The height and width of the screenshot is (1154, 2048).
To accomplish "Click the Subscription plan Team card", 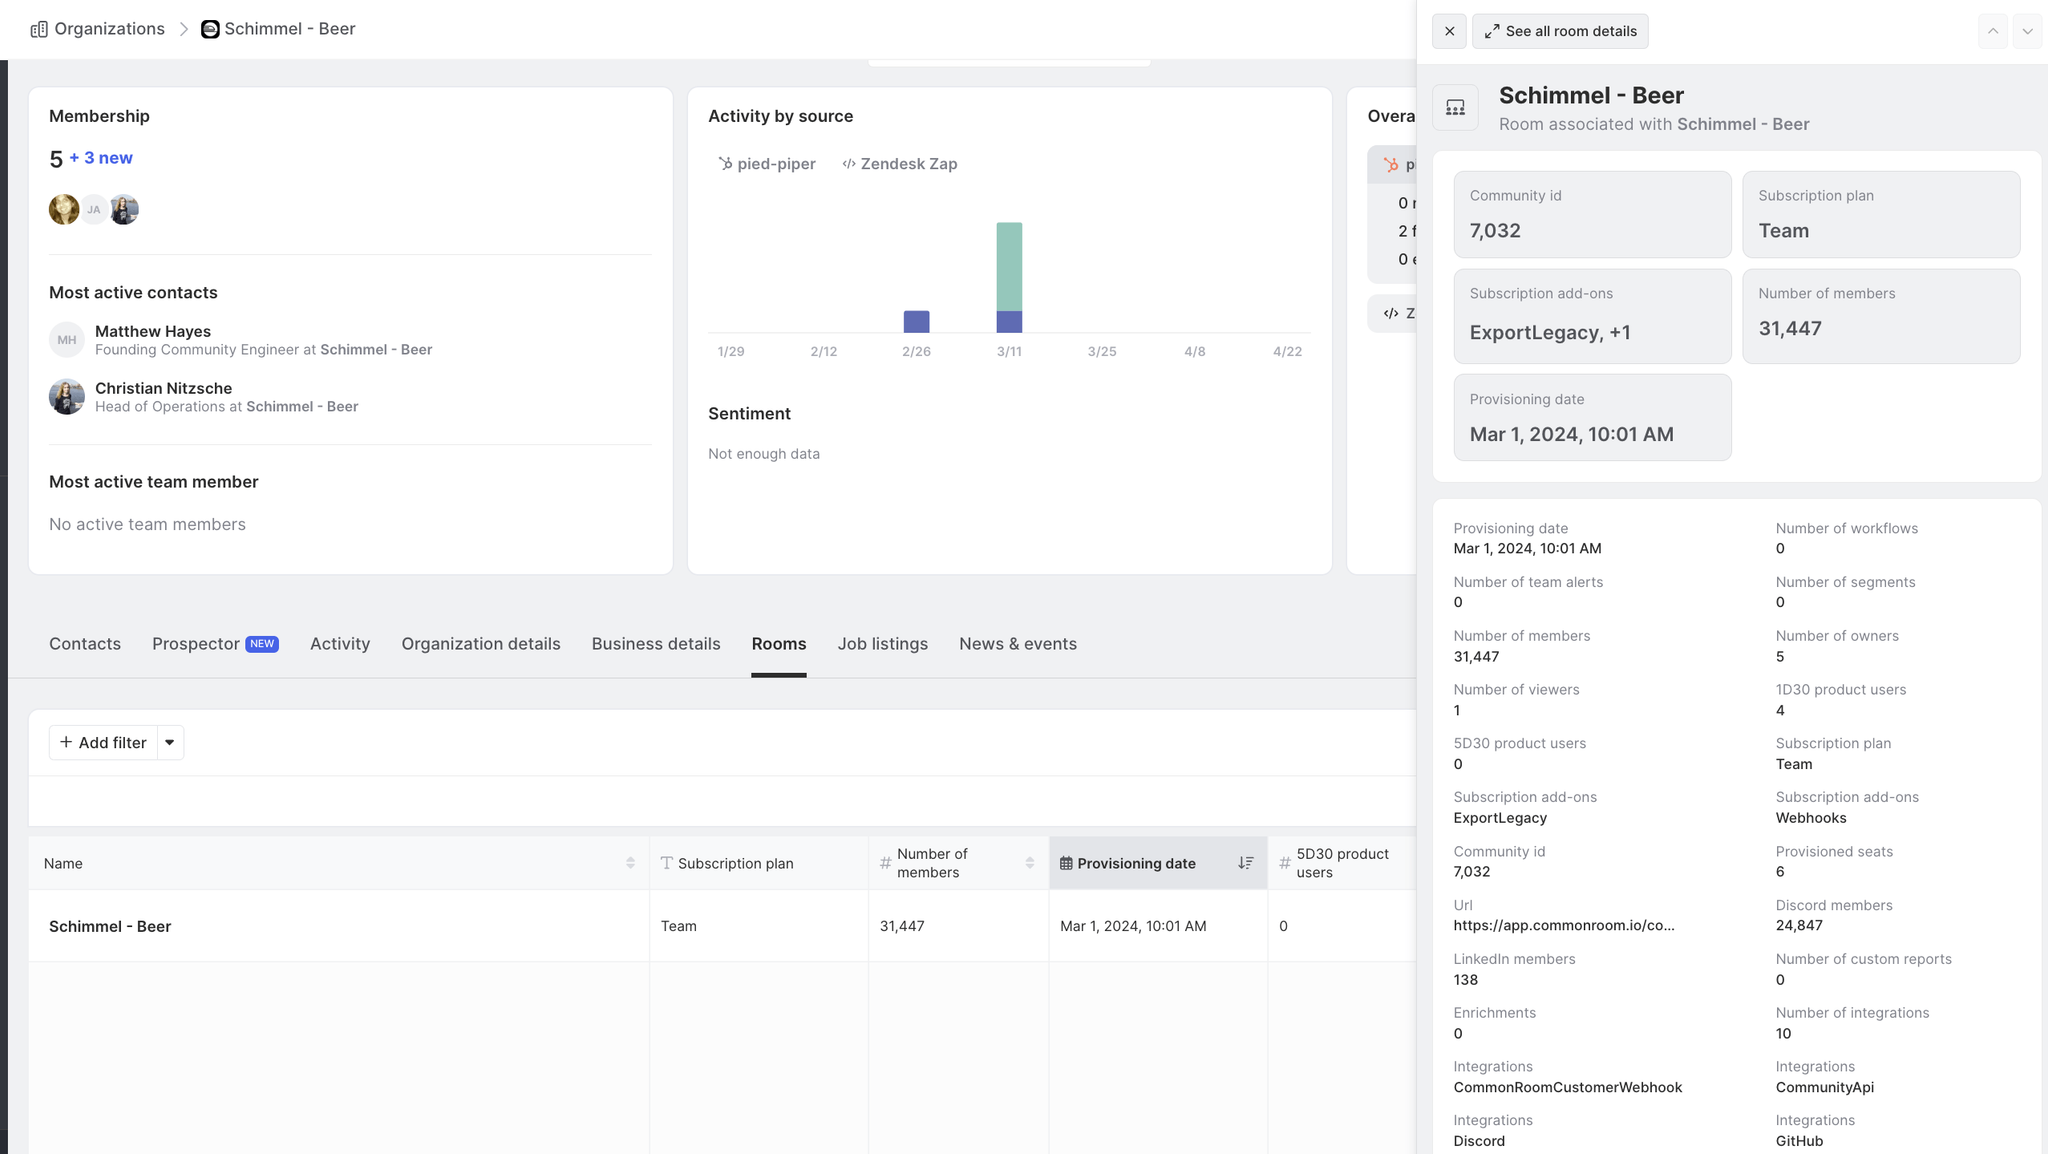I will pyautogui.click(x=1881, y=214).
